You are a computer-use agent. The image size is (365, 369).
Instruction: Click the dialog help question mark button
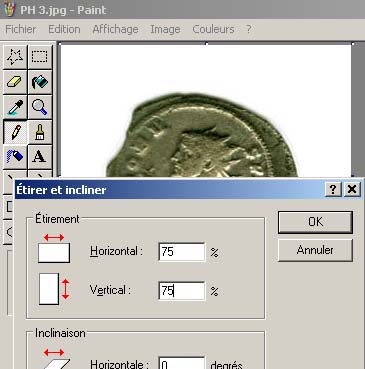coord(333,189)
